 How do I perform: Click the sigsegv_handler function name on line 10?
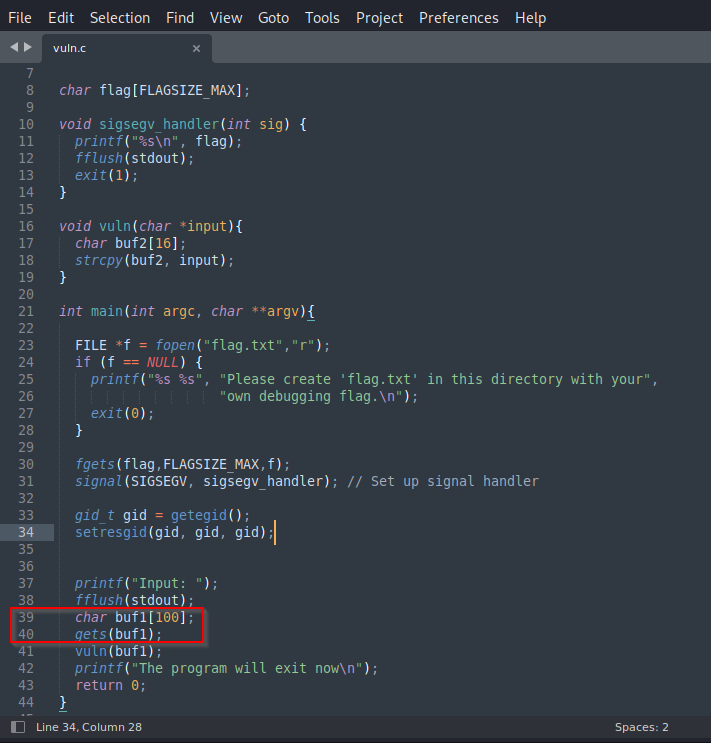159,125
